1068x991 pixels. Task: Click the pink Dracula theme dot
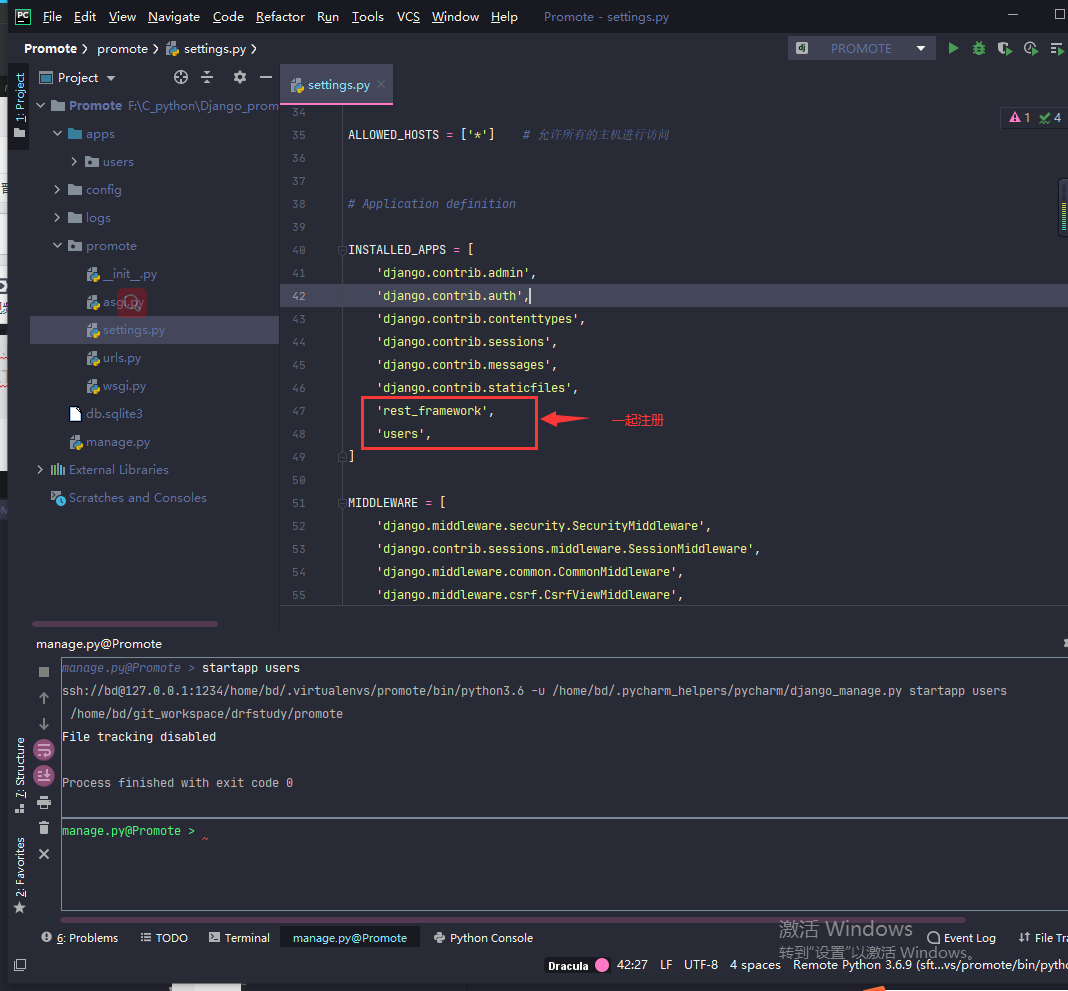click(601, 965)
